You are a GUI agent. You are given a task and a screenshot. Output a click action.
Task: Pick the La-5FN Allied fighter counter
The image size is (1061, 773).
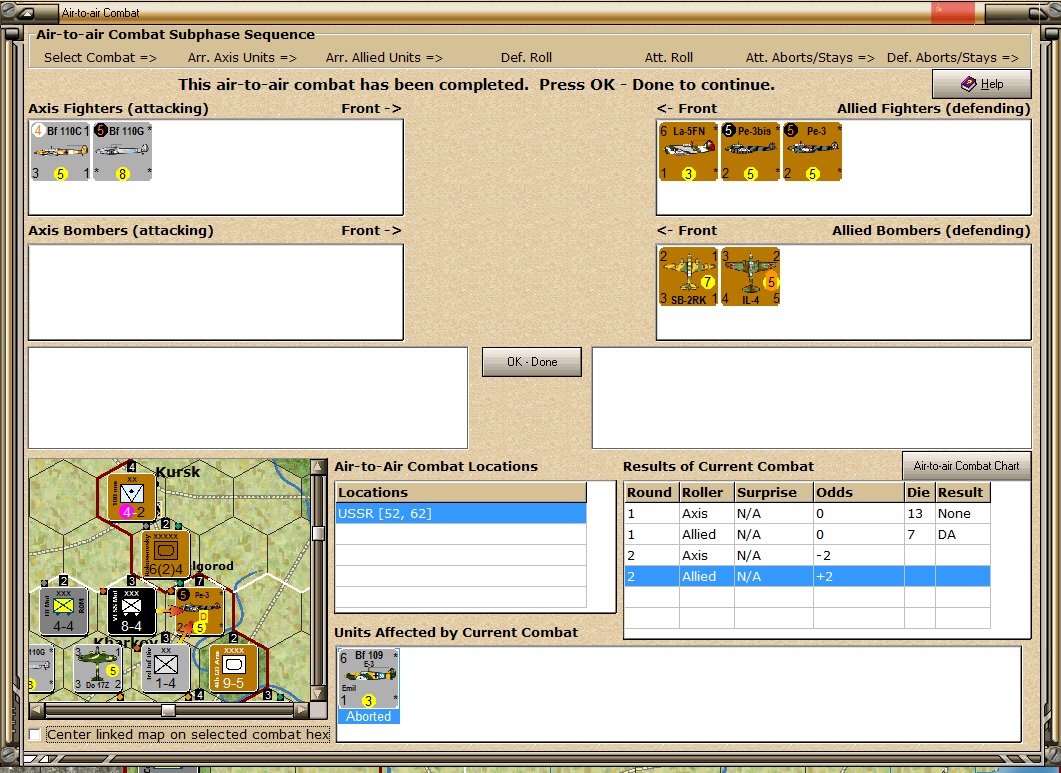688,152
